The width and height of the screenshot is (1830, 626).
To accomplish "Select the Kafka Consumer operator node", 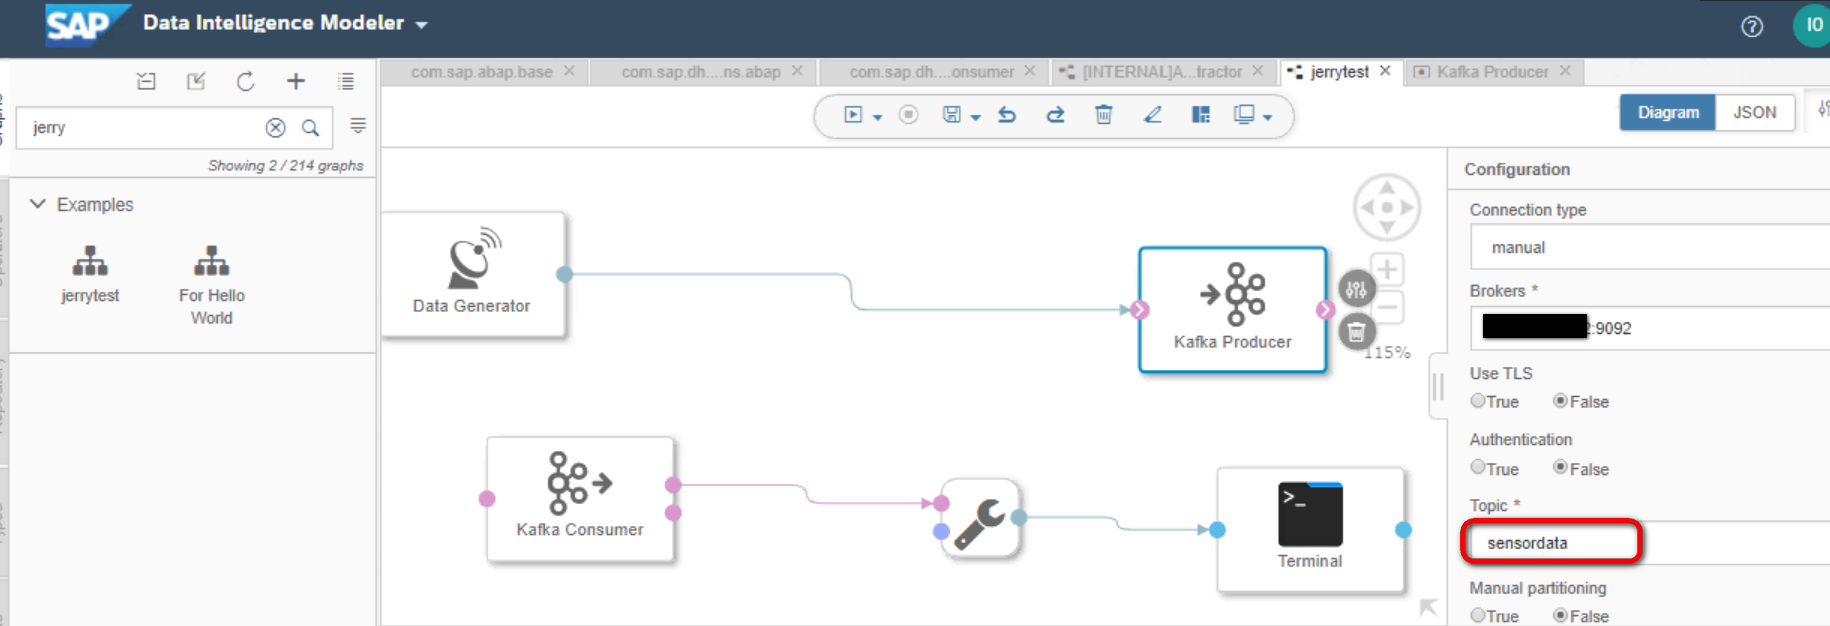I will (x=580, y=498).
